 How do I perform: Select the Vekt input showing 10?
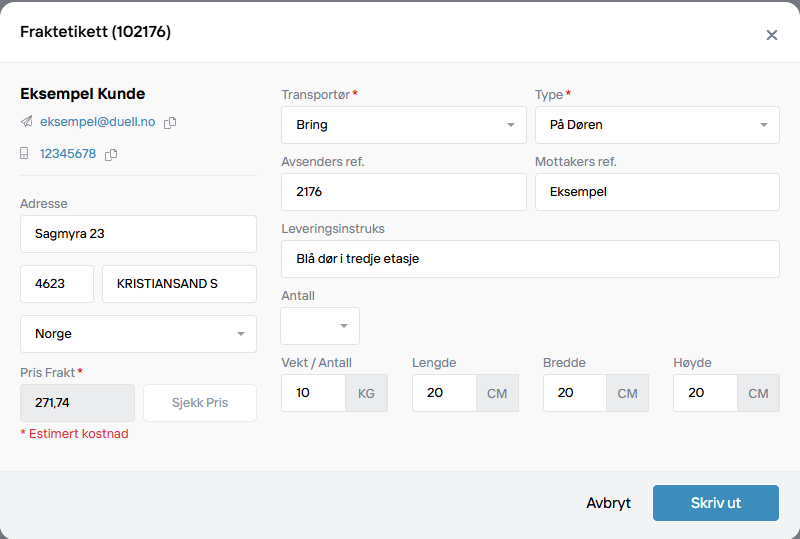tap(313, 393)
